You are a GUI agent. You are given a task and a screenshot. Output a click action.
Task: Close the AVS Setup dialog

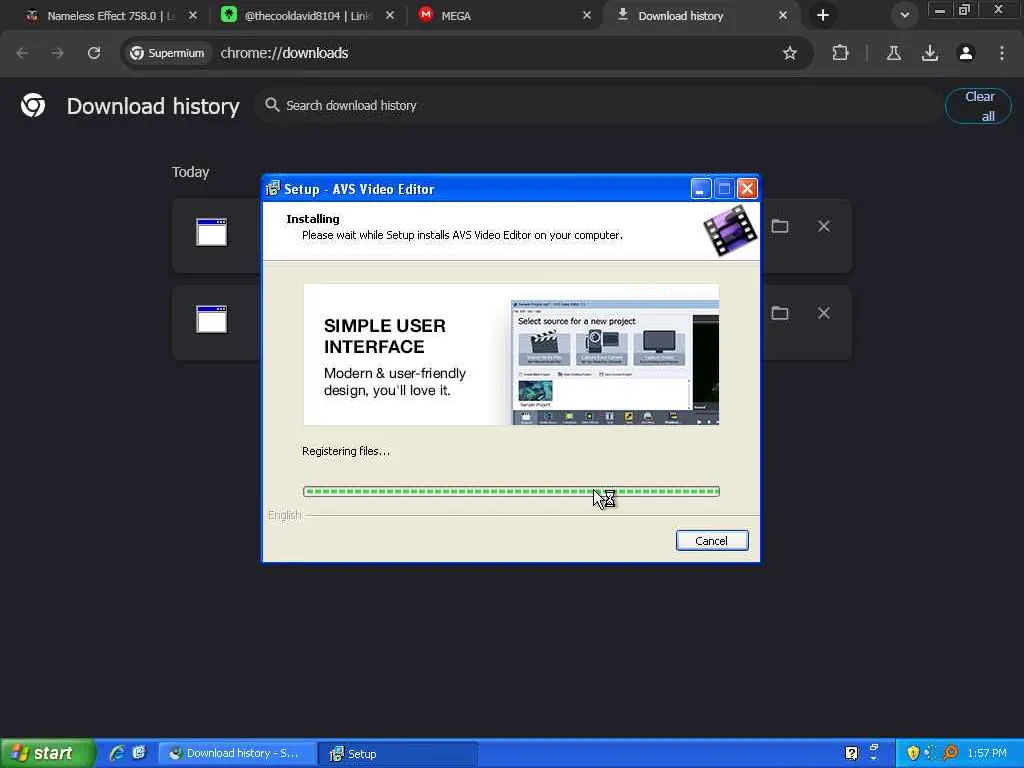pyautogui.click(x=747, y=189)
